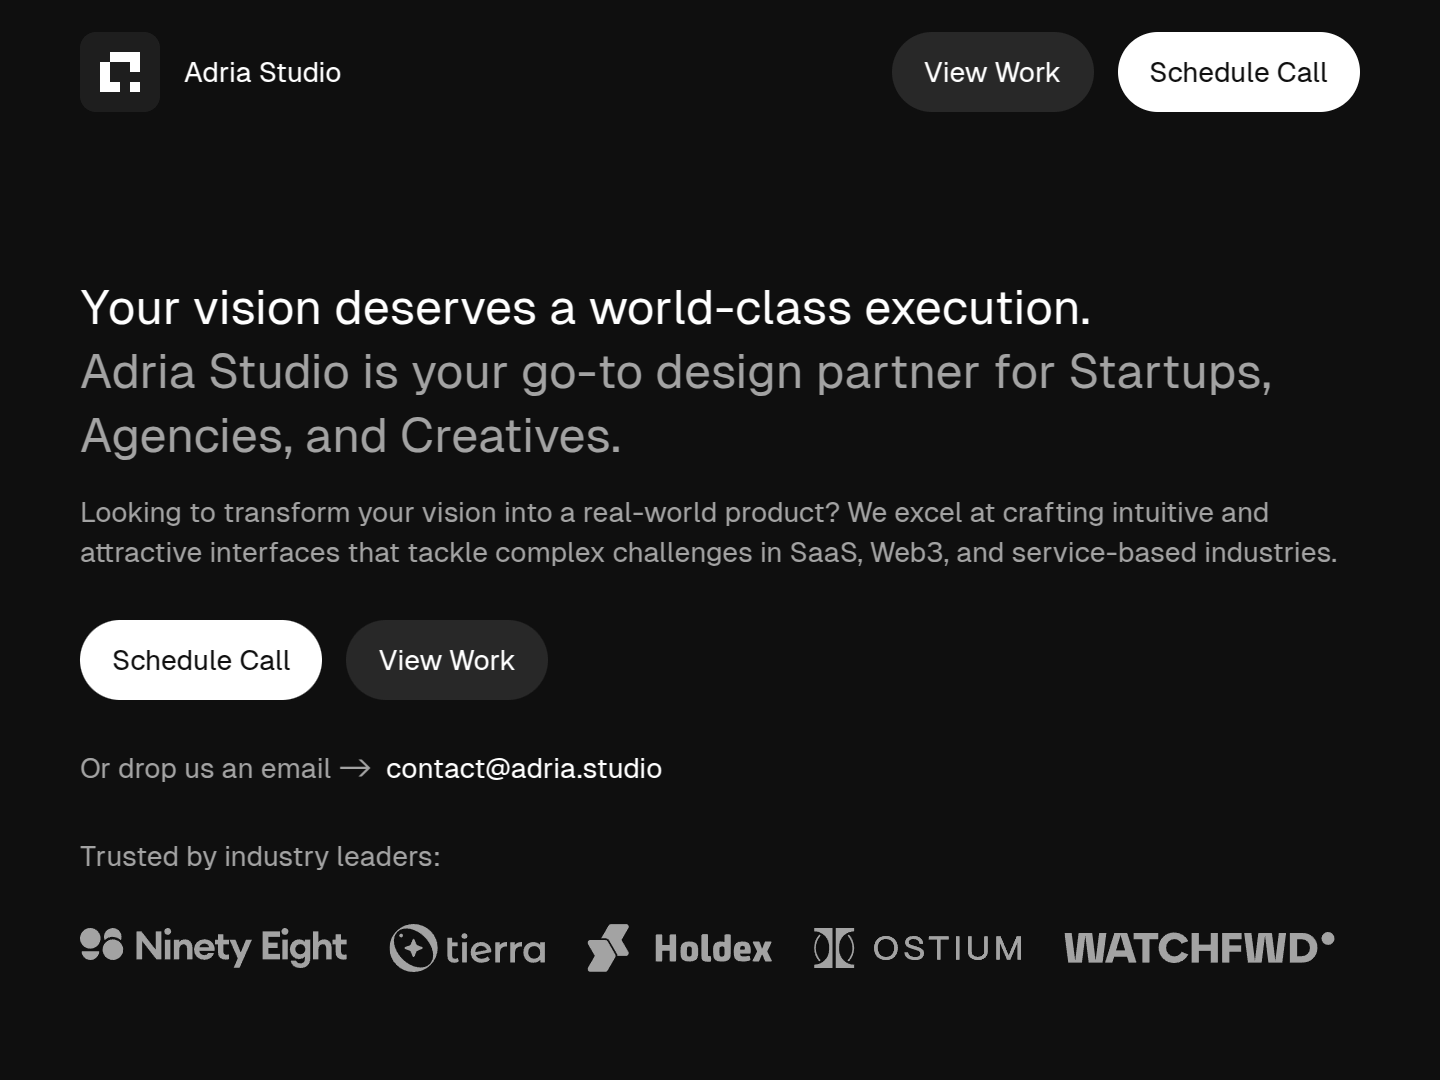
Task: Click the Ostium emblem icon
Action: (834, 948)
